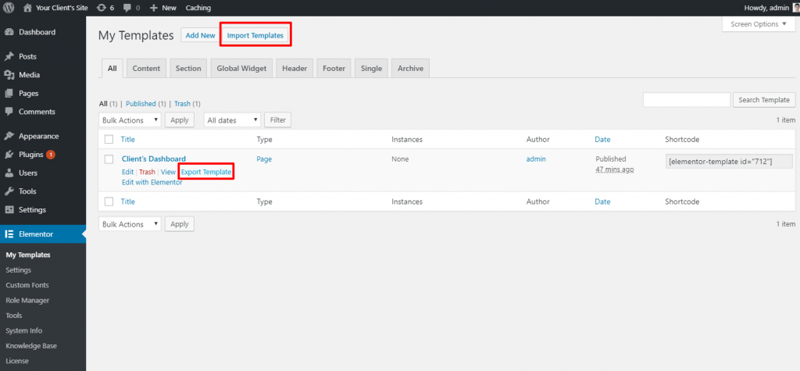The image size is (800, 371).
Task: Expand the Screen Options panel
Action: [x=759, y=24]
